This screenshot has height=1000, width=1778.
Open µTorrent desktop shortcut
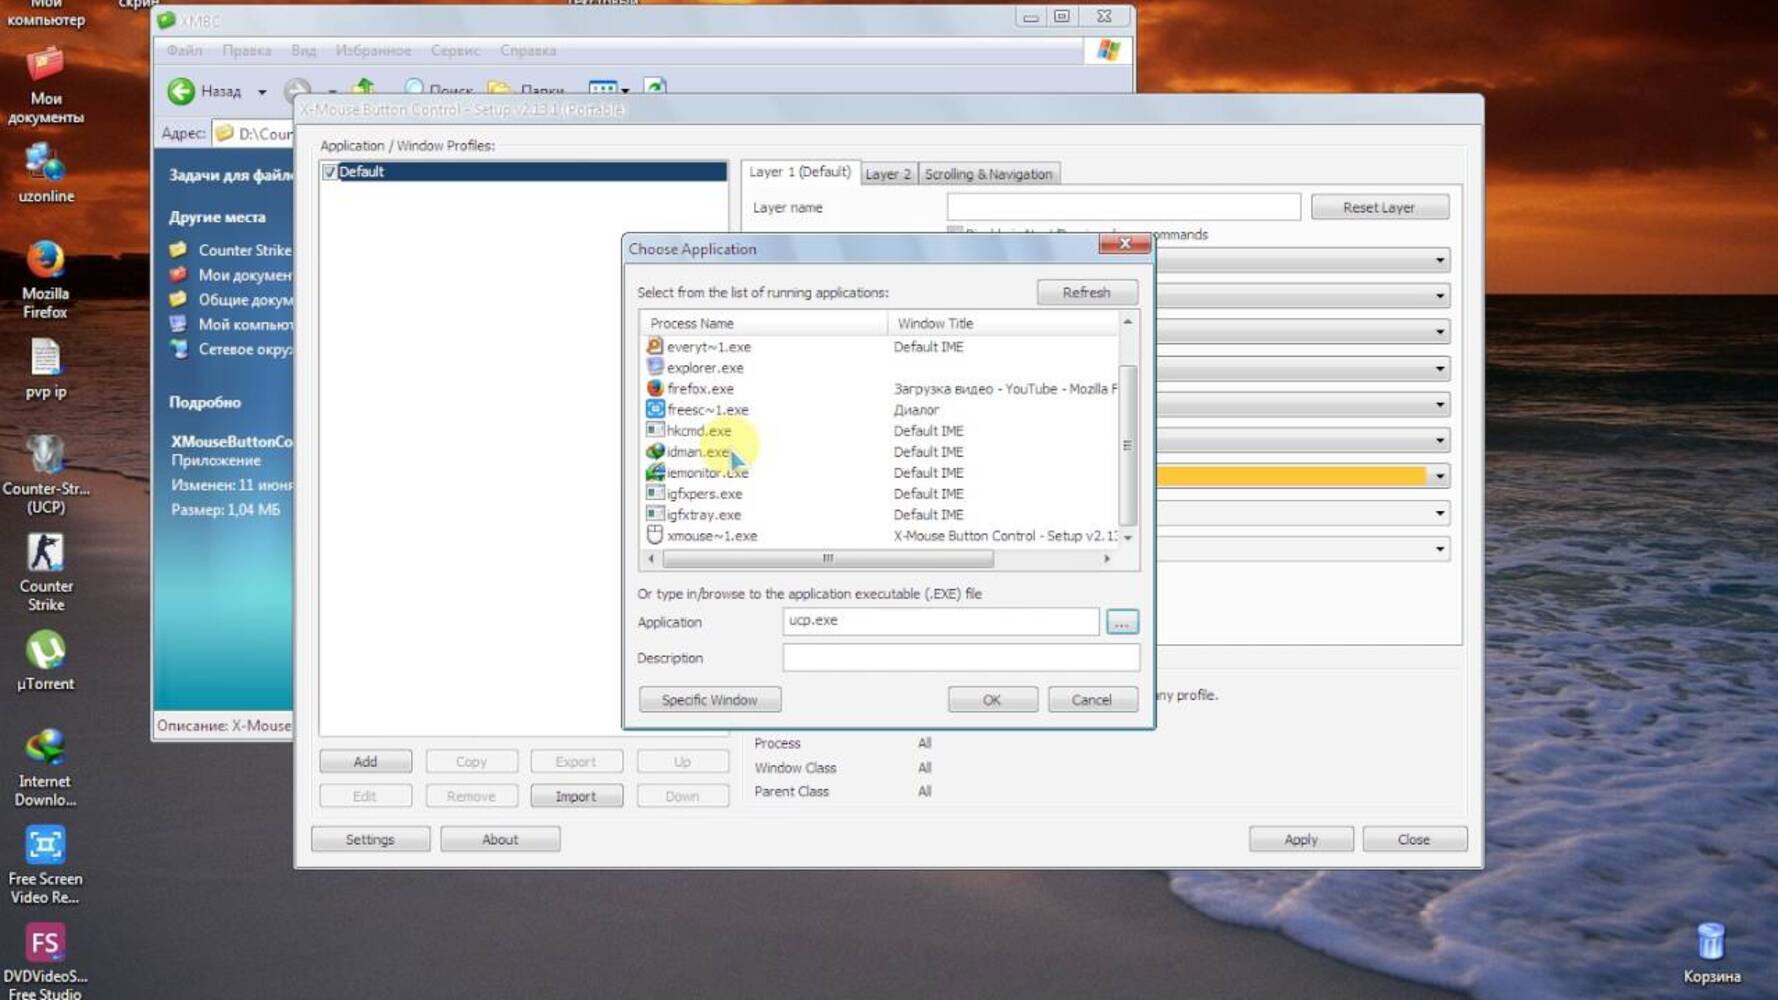[x=45, y=661]
